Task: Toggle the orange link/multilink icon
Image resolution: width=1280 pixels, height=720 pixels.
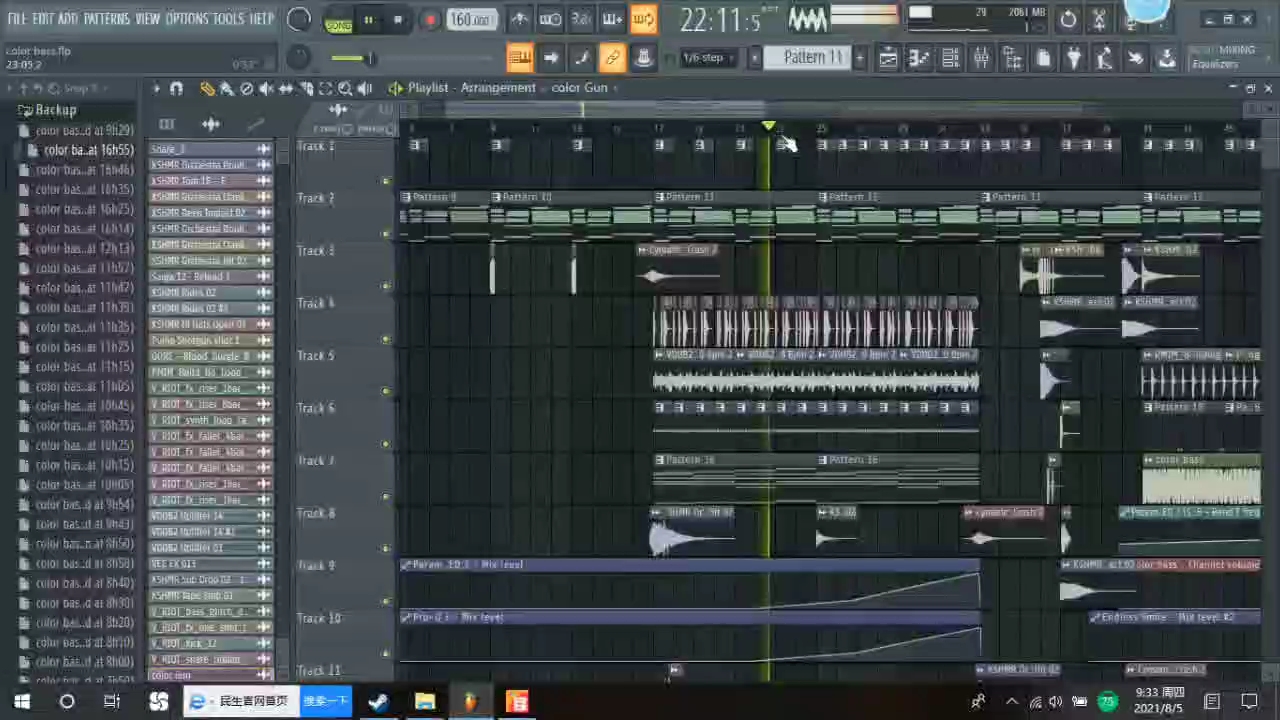Action: coord(613,58)
